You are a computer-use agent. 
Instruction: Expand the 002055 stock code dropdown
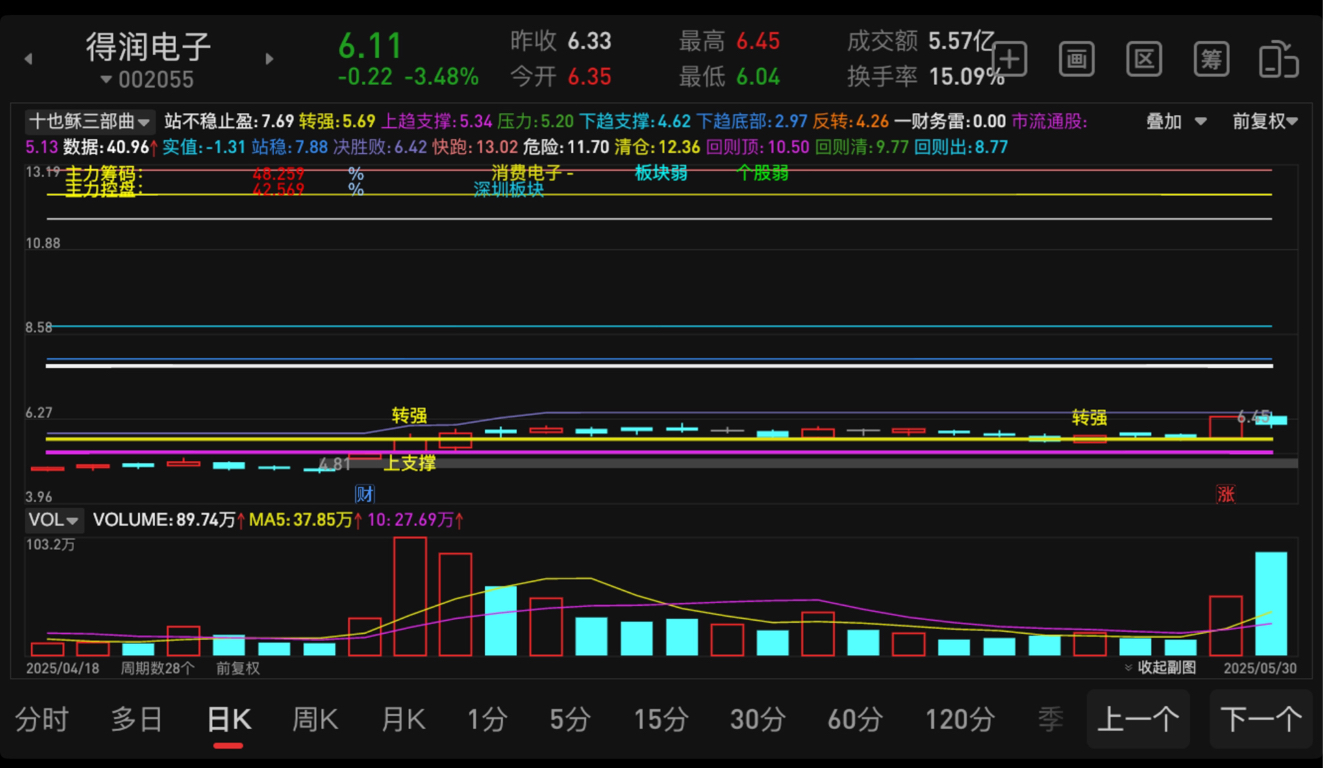point(147,80)
